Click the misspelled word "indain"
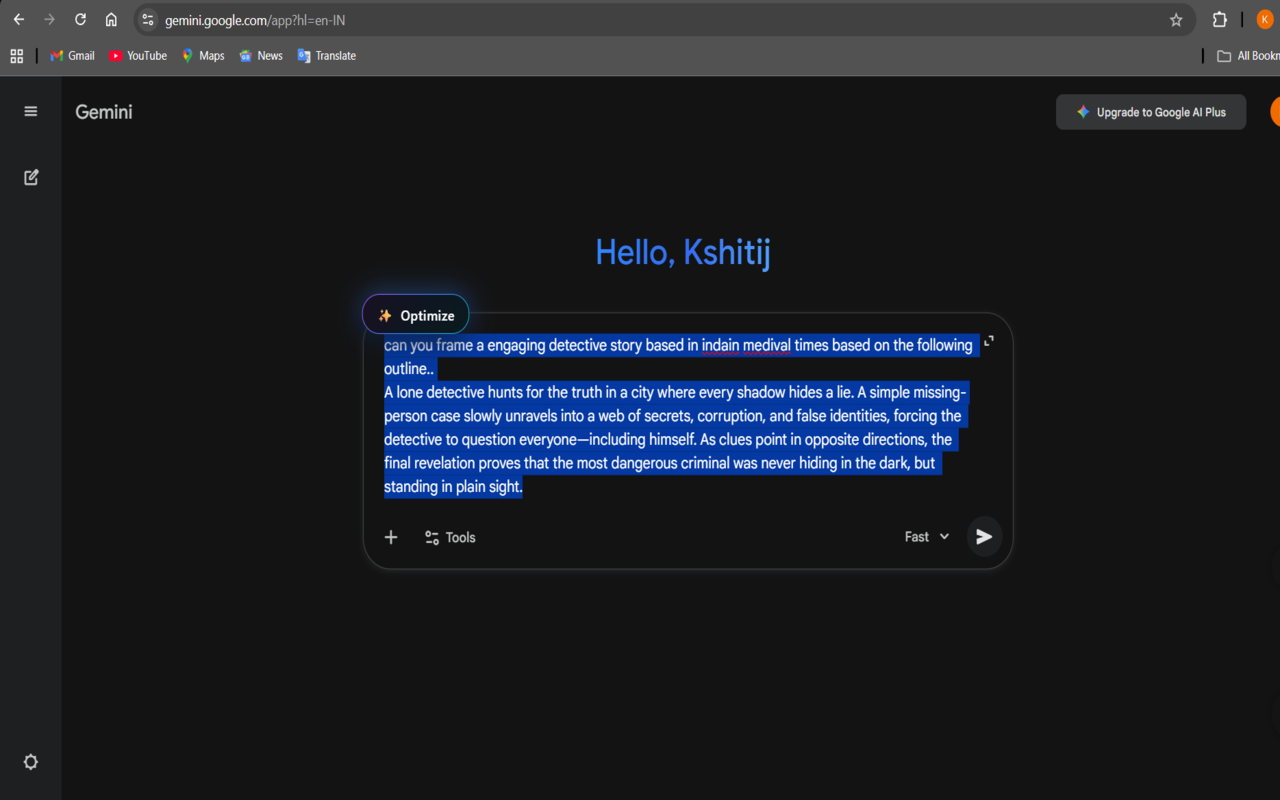 [x=720, y=345]
